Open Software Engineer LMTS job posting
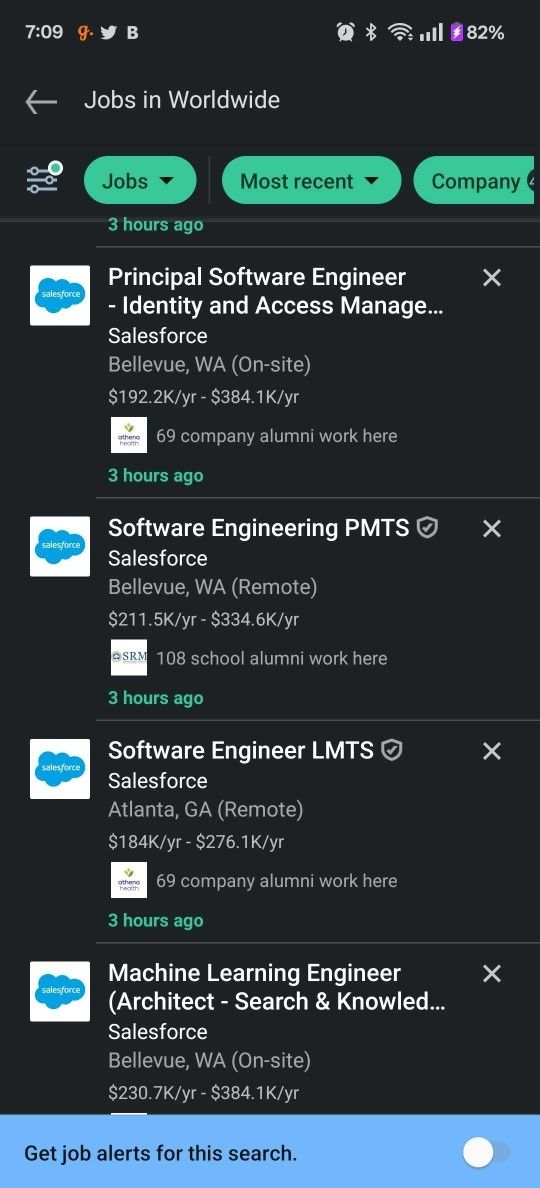Screen dimensions: 540x1188 point(241,750)
